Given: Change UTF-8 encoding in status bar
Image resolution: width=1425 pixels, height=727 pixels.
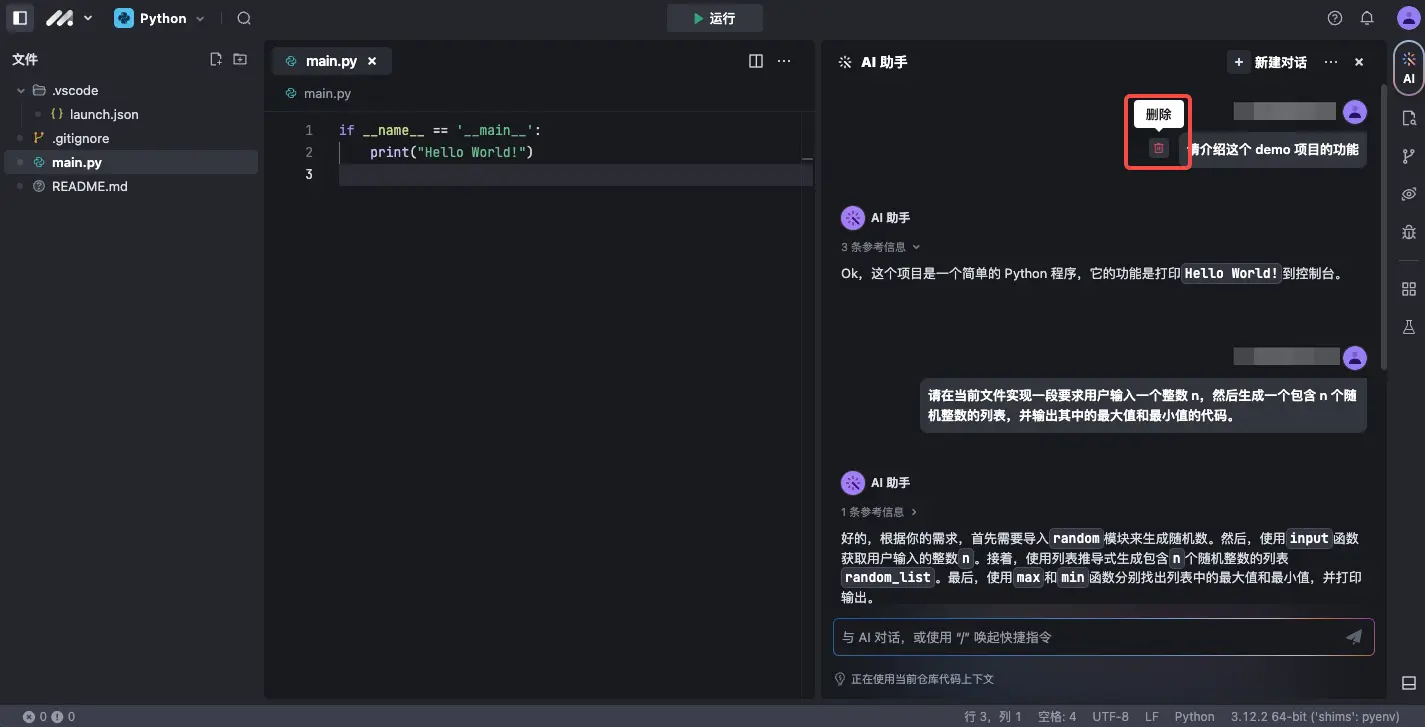Looking at the screenshot, I should (x=1110, y=717).
